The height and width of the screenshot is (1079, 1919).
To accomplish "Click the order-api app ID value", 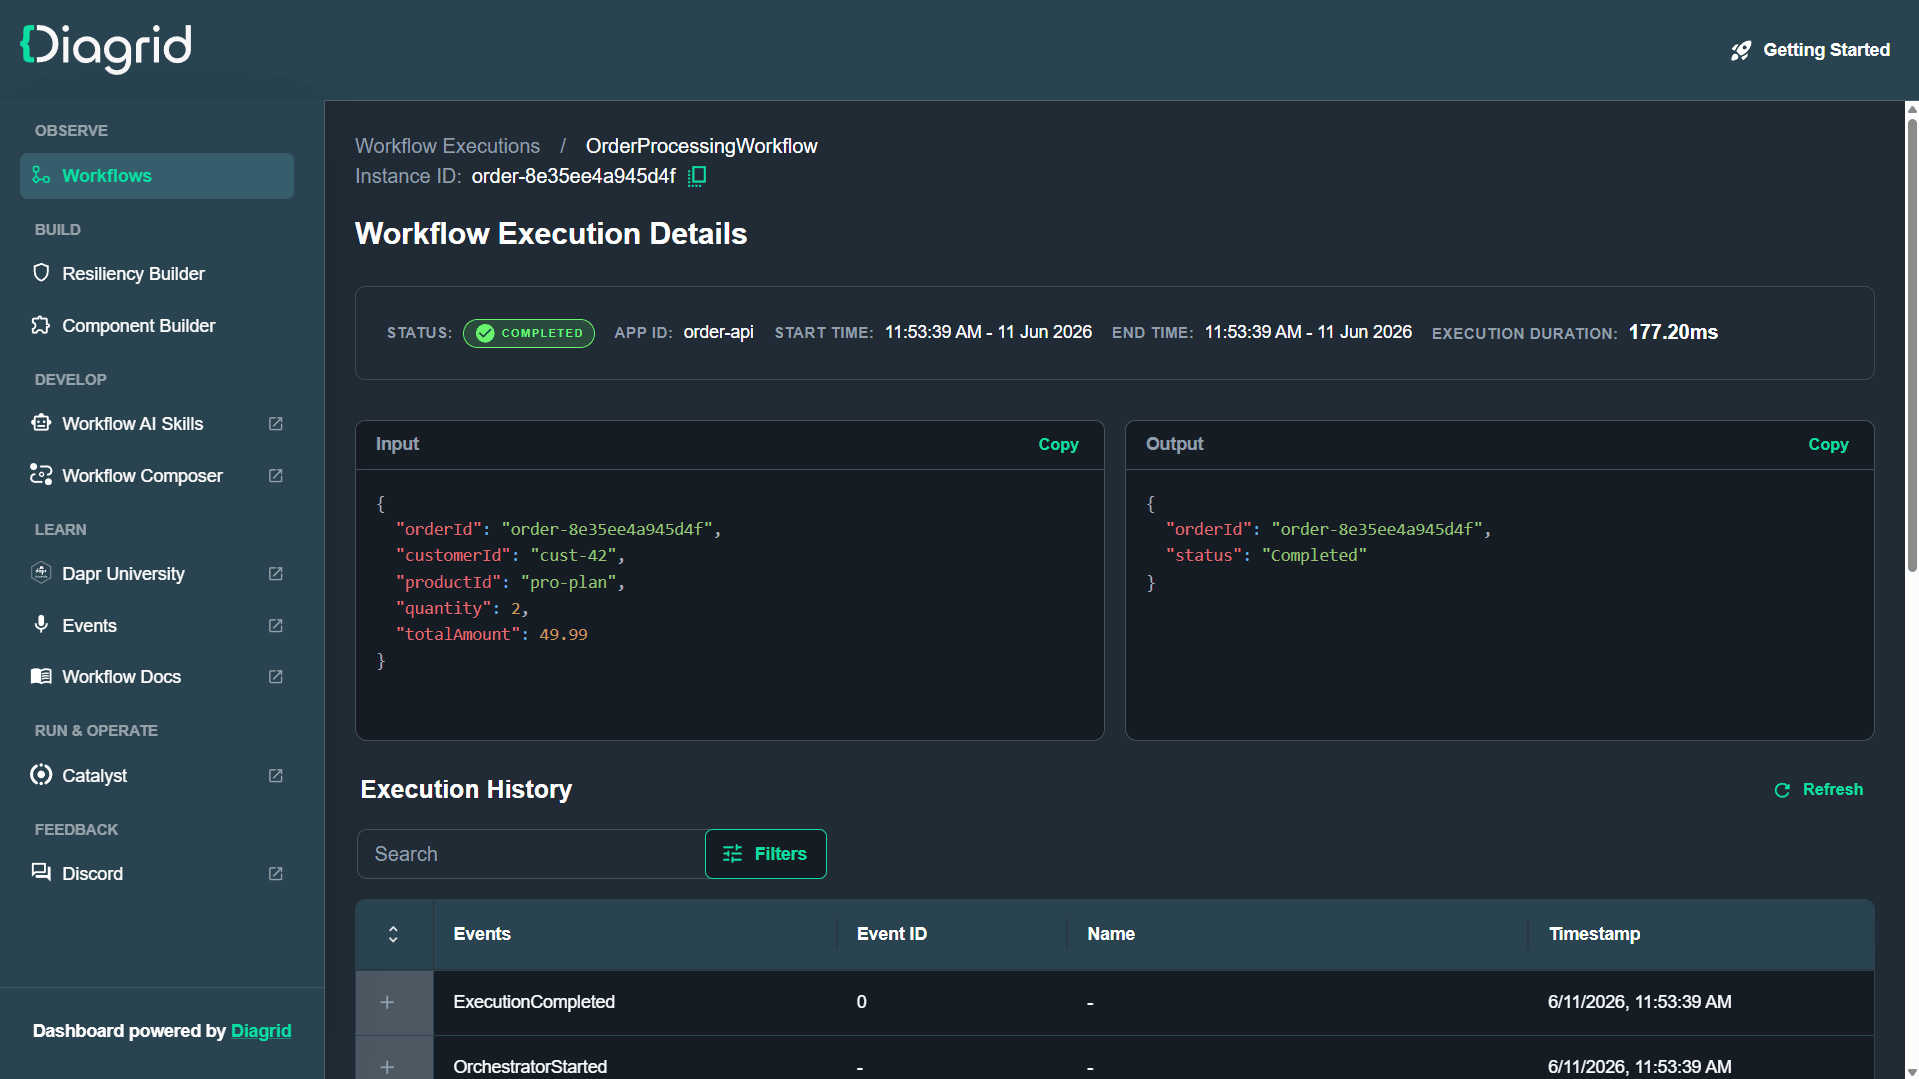I will point(718,332).
